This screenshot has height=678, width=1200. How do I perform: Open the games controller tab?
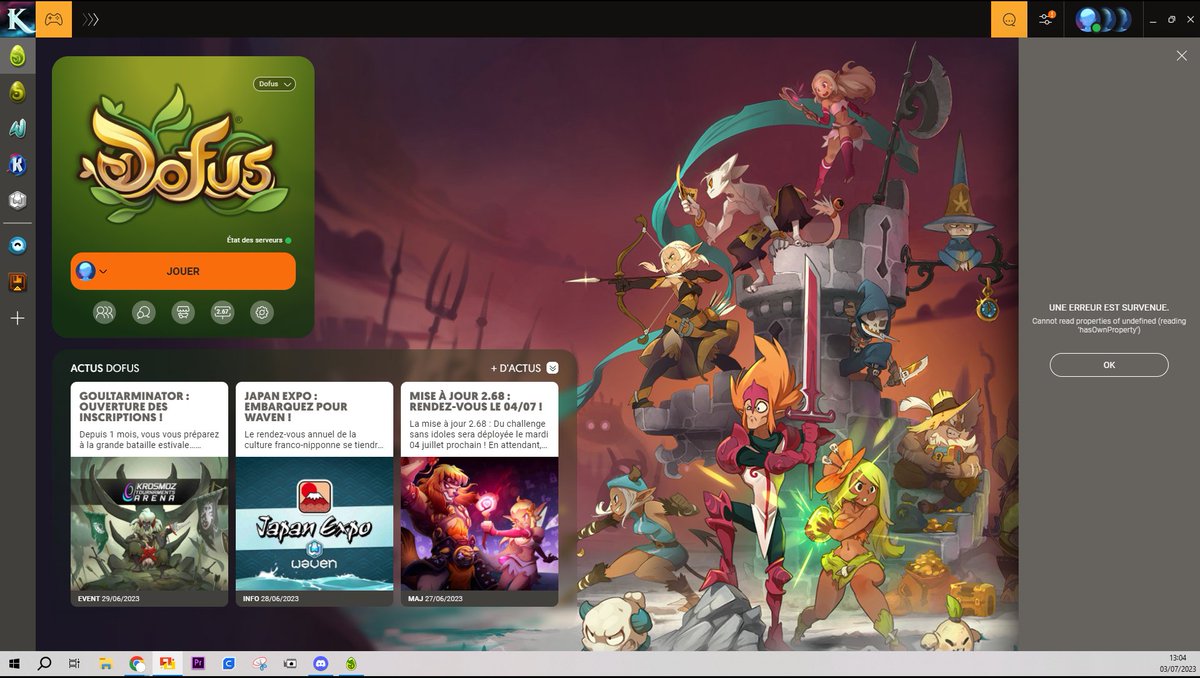(53, 19)
